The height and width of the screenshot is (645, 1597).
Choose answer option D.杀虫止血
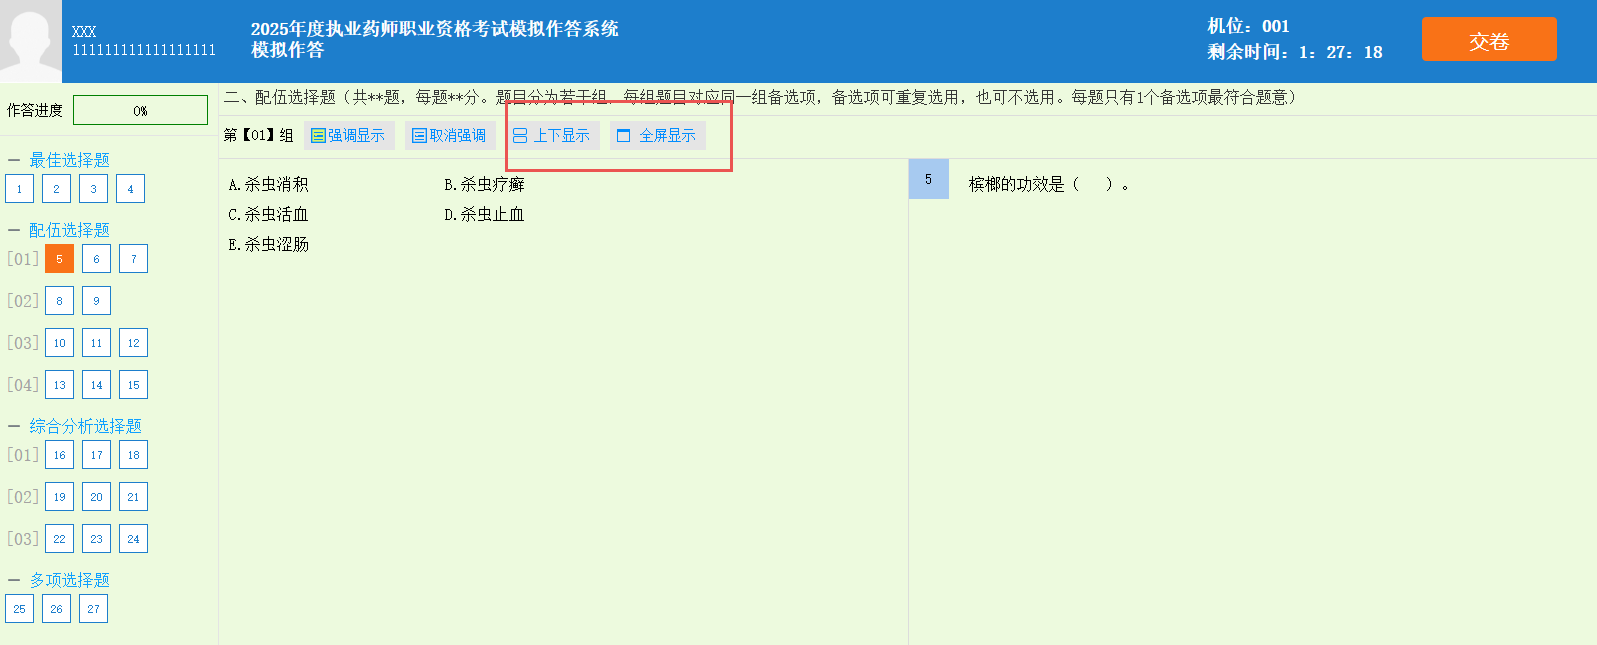point(484,215)
